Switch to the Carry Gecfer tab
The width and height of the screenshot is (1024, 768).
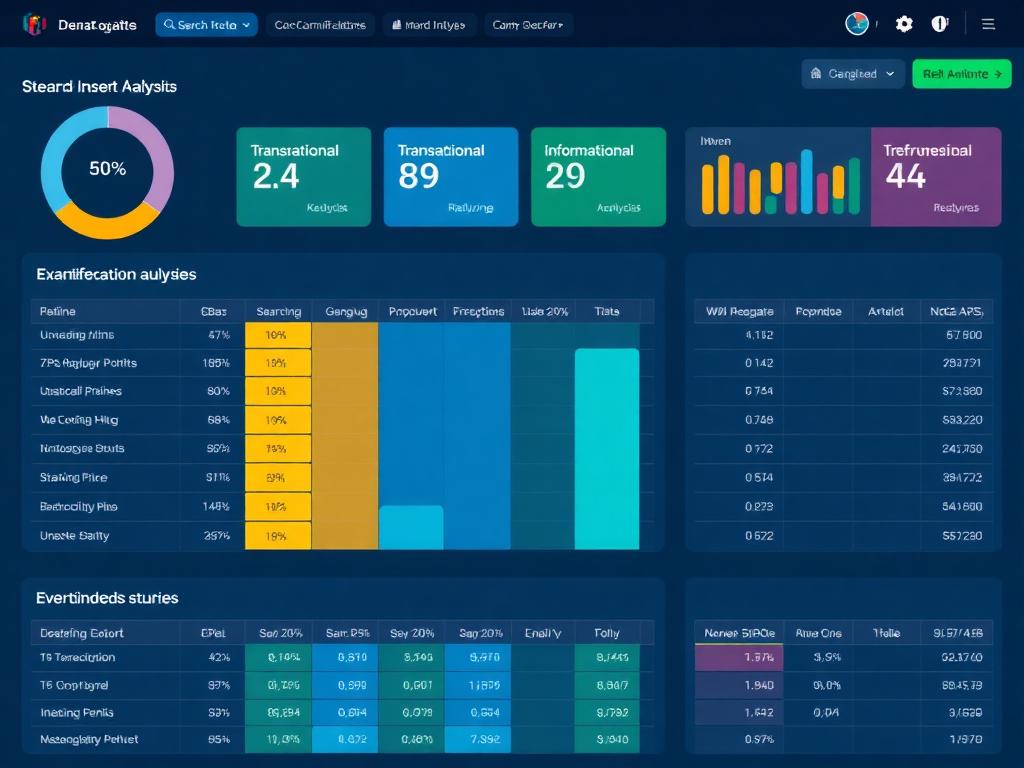coord(527,25)
